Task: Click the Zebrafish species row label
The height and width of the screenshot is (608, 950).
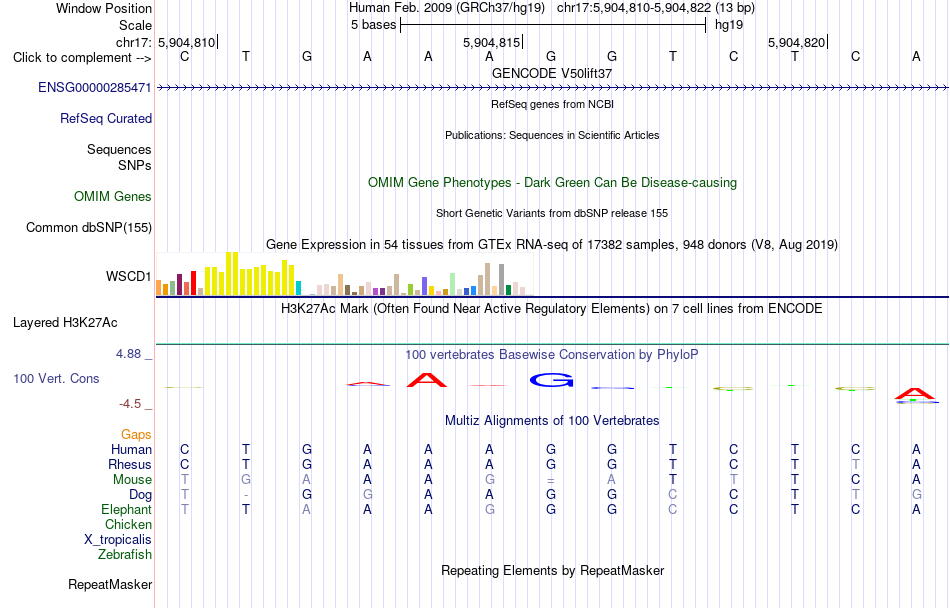Action: (125, 554)
